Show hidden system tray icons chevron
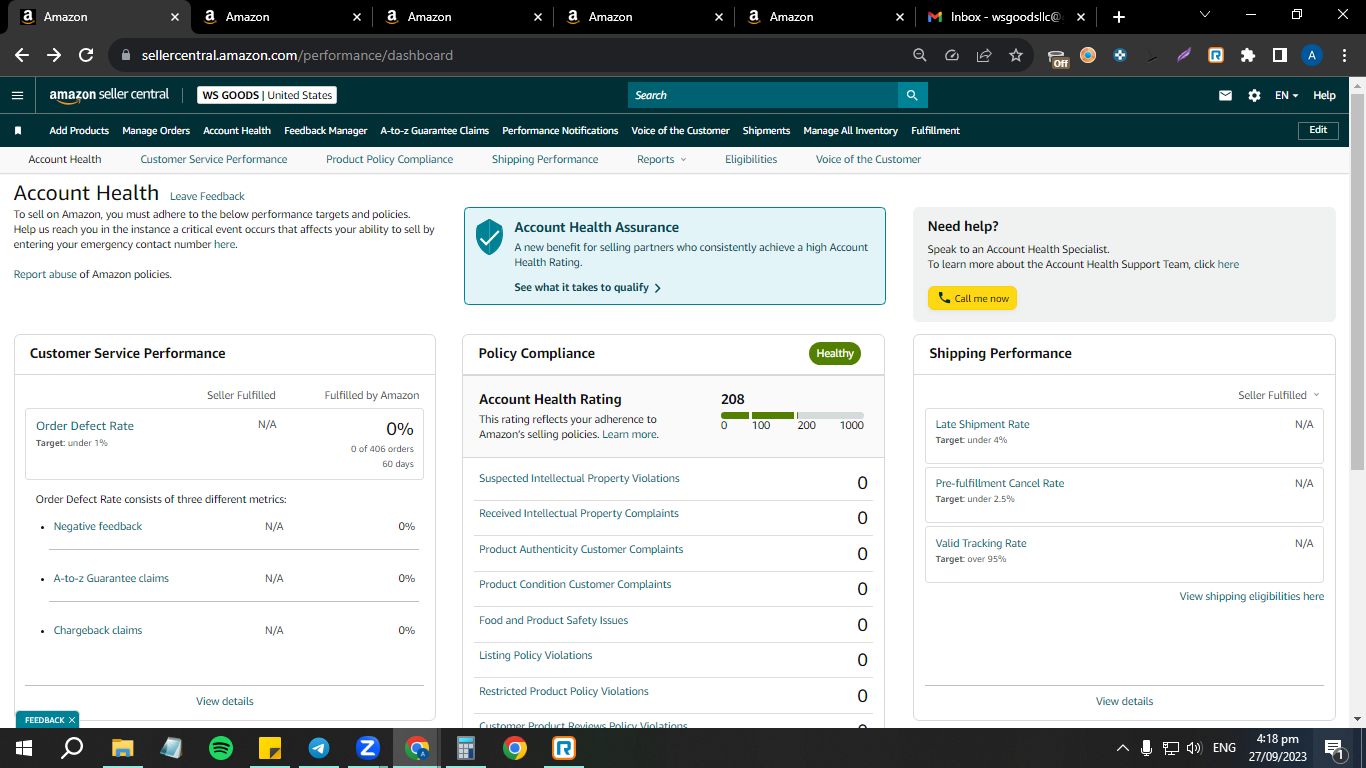 tap(1122, 747)
